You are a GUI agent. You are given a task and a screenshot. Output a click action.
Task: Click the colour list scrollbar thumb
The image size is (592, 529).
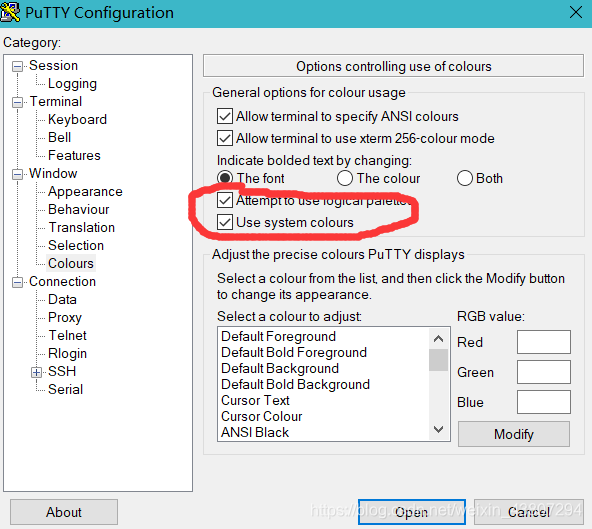point(438,360)
